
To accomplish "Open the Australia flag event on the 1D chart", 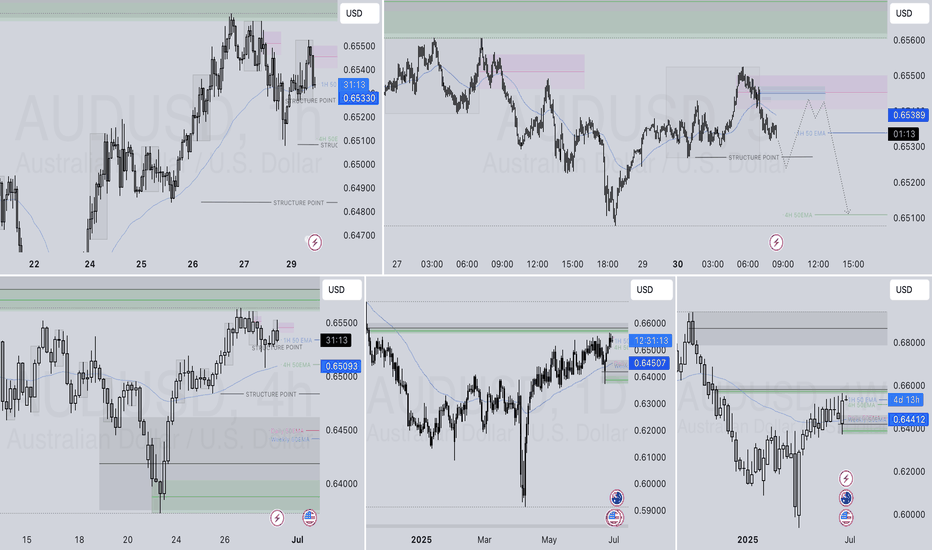I will (616, 498).
